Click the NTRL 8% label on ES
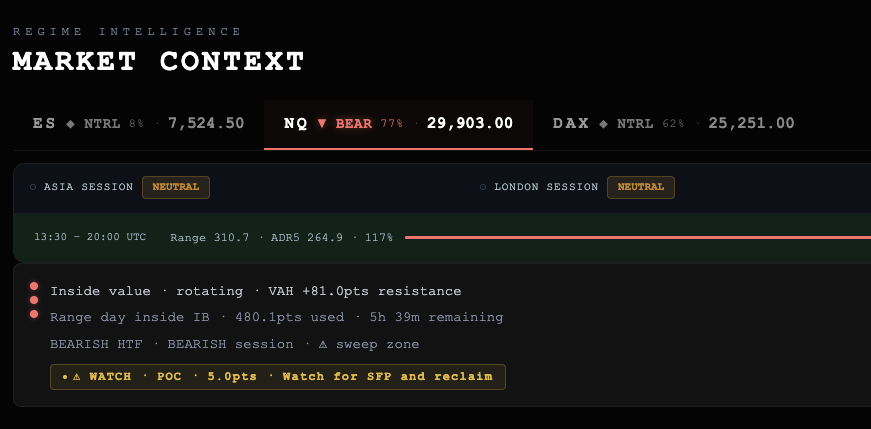This screenshot has width=871, height=429. [114, 124]
